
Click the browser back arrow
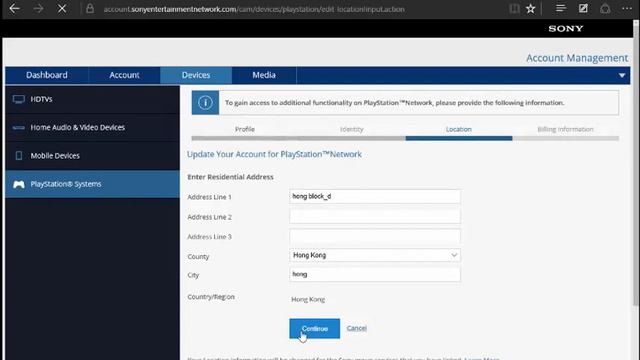point(14,9)
